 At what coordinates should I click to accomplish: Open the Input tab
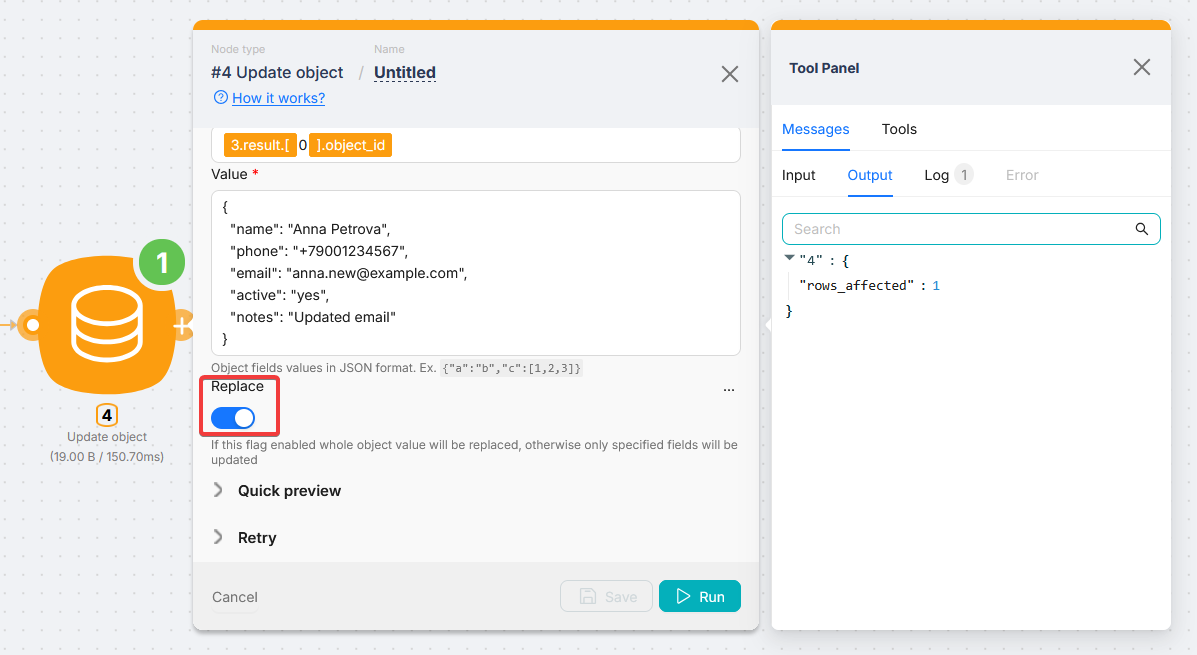(798, 175)
